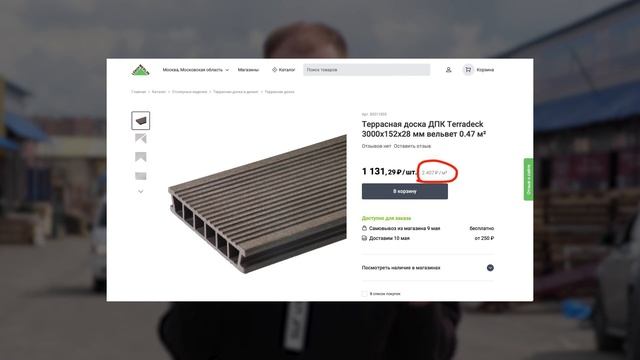Screen dimensions: 640x360
Task: Select the first product thumbnail
Action: tap(140, 120)
